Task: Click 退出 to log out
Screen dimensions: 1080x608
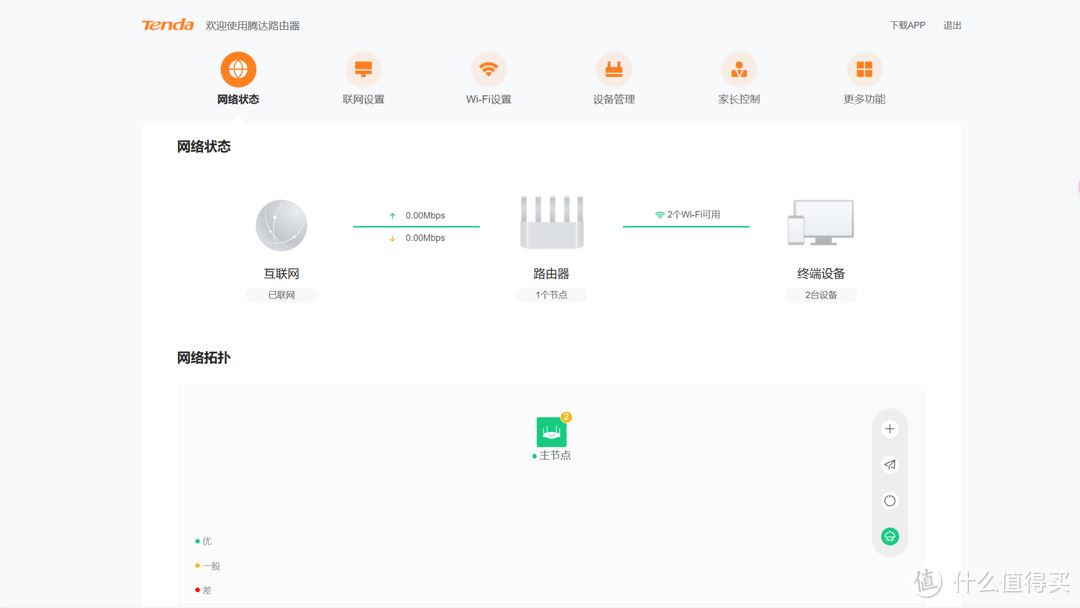Action: 952,25
